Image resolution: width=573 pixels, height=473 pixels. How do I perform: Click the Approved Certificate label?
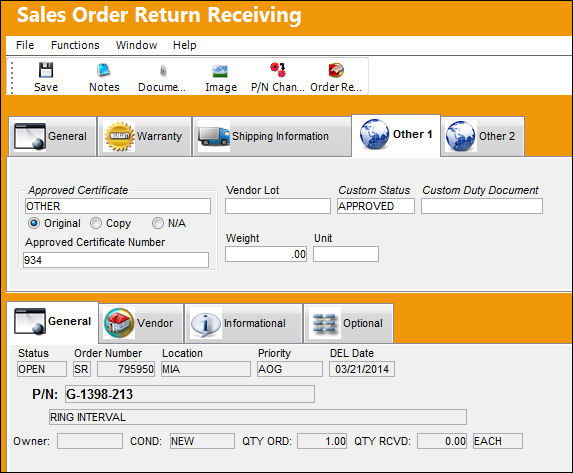coord(78,190)
